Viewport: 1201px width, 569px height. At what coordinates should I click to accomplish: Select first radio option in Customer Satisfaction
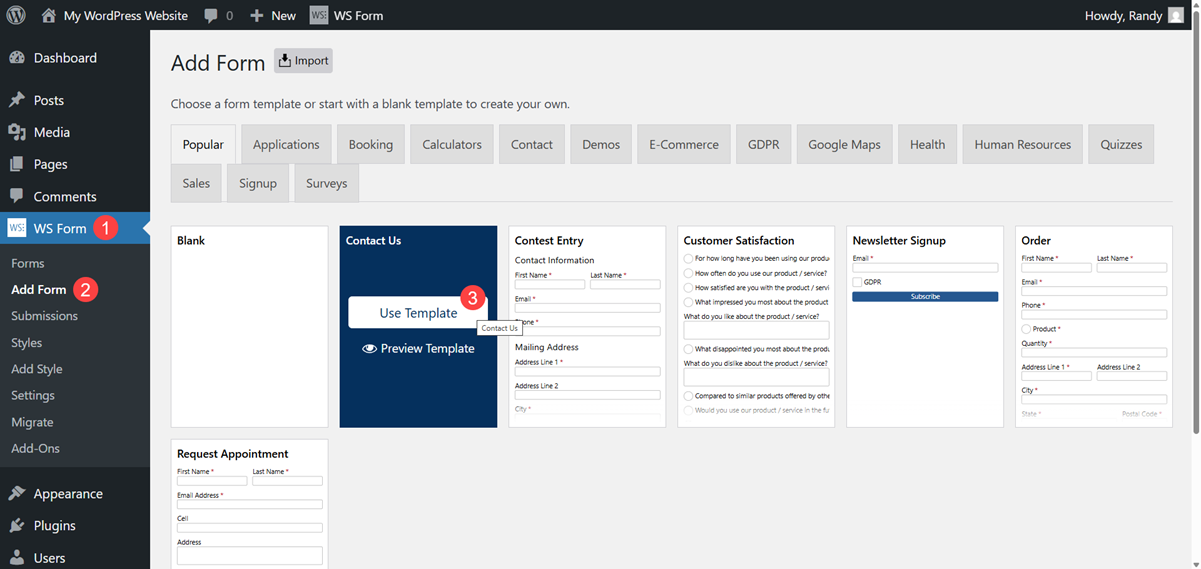[689, 258]
